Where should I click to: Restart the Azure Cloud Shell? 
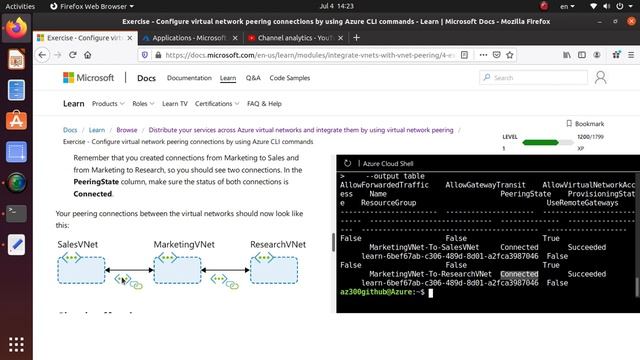coord(347,163)
